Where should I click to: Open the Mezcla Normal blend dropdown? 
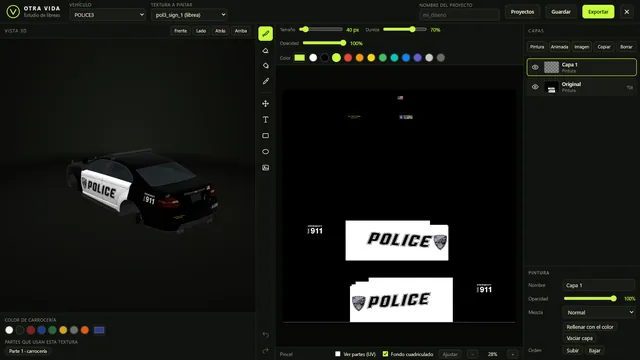click(599, 312)
